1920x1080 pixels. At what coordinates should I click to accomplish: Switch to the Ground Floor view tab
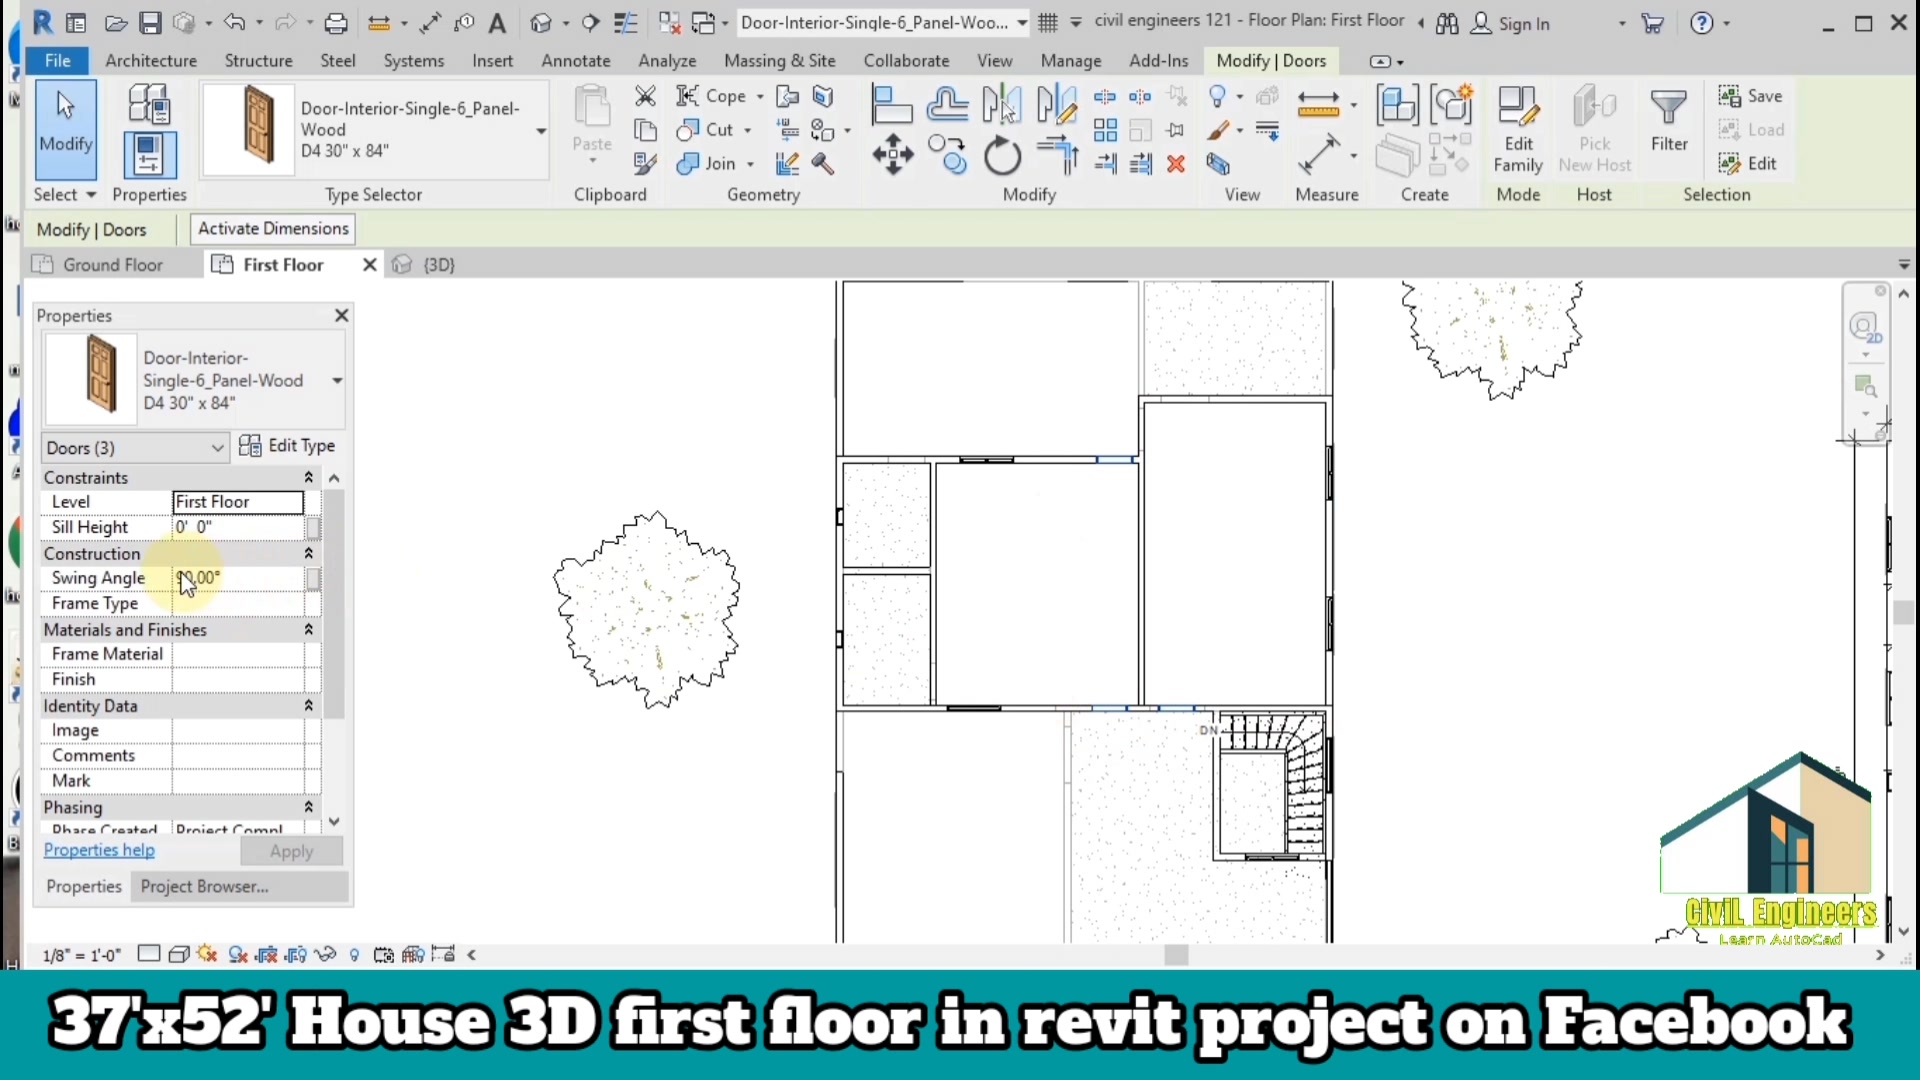[113, 265]
